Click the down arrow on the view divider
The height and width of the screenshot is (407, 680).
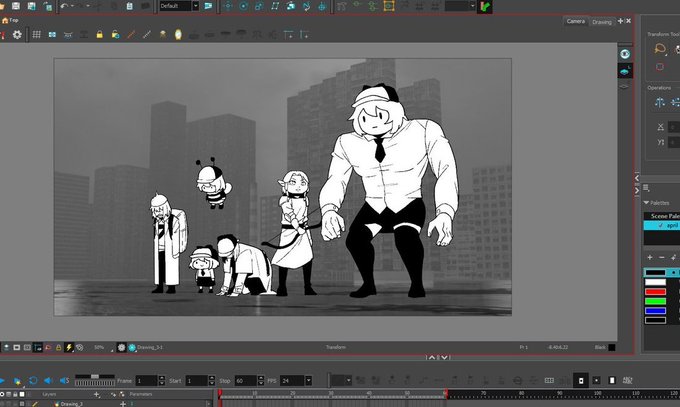pos(445,358)
